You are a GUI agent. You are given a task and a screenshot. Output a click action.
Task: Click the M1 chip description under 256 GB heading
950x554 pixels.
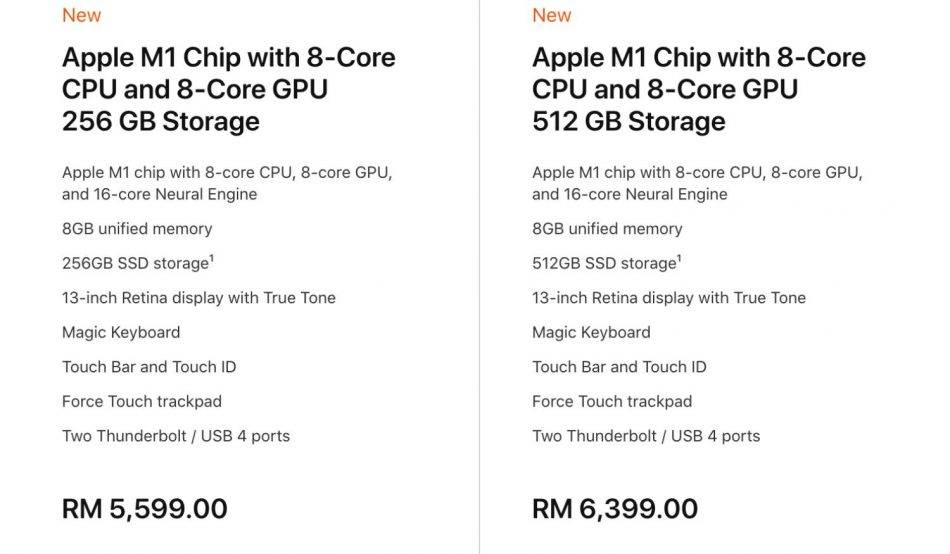point(227,183)
